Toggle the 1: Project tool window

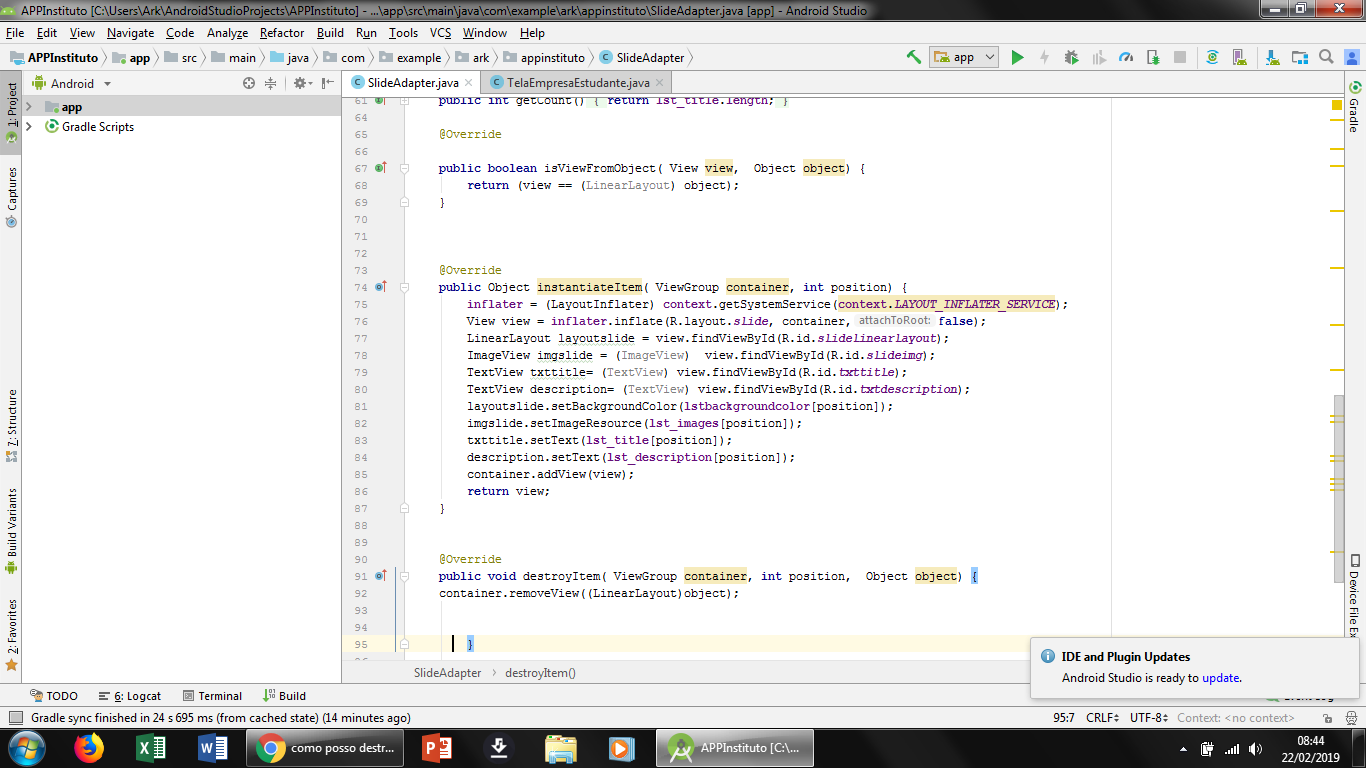(11, 113)
